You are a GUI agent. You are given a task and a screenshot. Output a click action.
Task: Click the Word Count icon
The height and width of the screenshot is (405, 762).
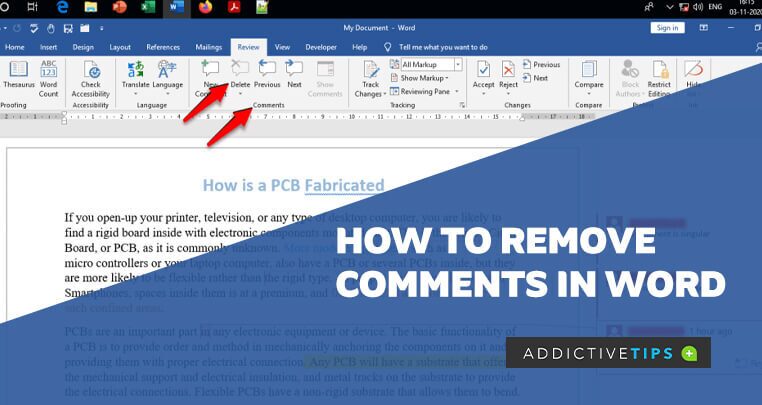pyautogui.click(x=48, y=75)
